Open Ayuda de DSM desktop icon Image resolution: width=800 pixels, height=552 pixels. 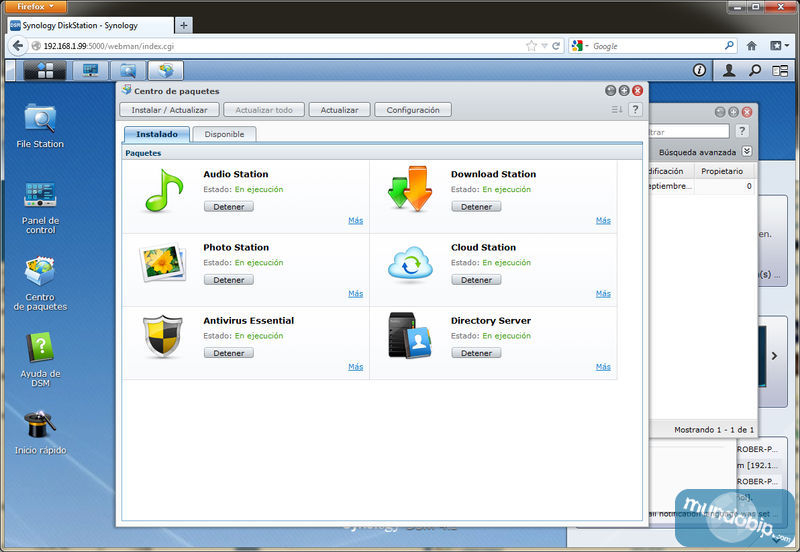tap(40, 360)
